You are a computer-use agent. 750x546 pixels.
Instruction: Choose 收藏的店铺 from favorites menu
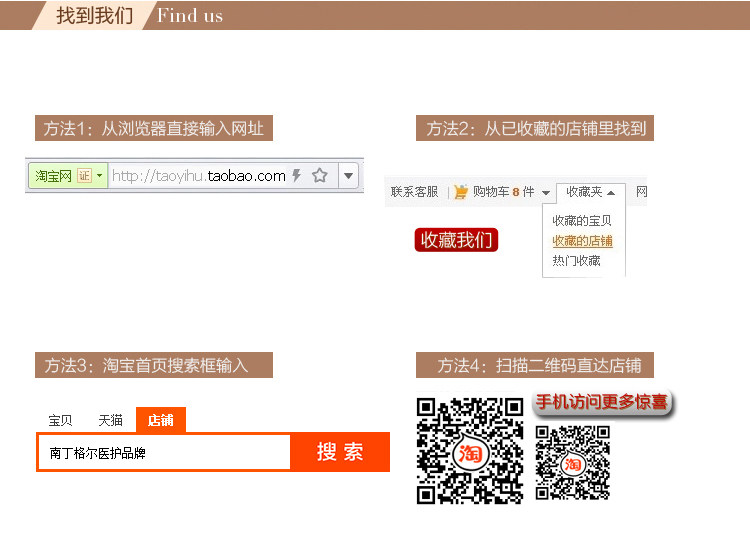pyautogui.click(x=582, y=241)
